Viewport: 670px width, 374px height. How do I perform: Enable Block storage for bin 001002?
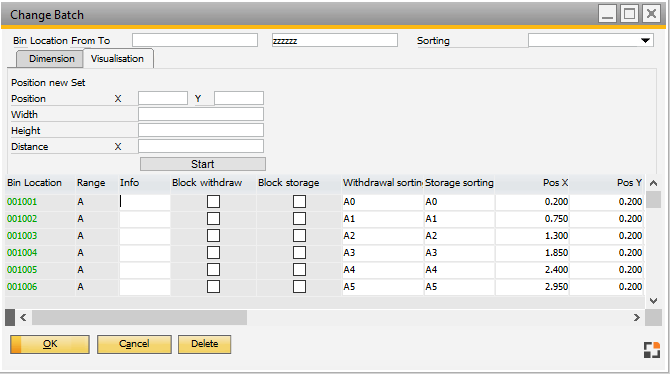click(x=299, y=218)
